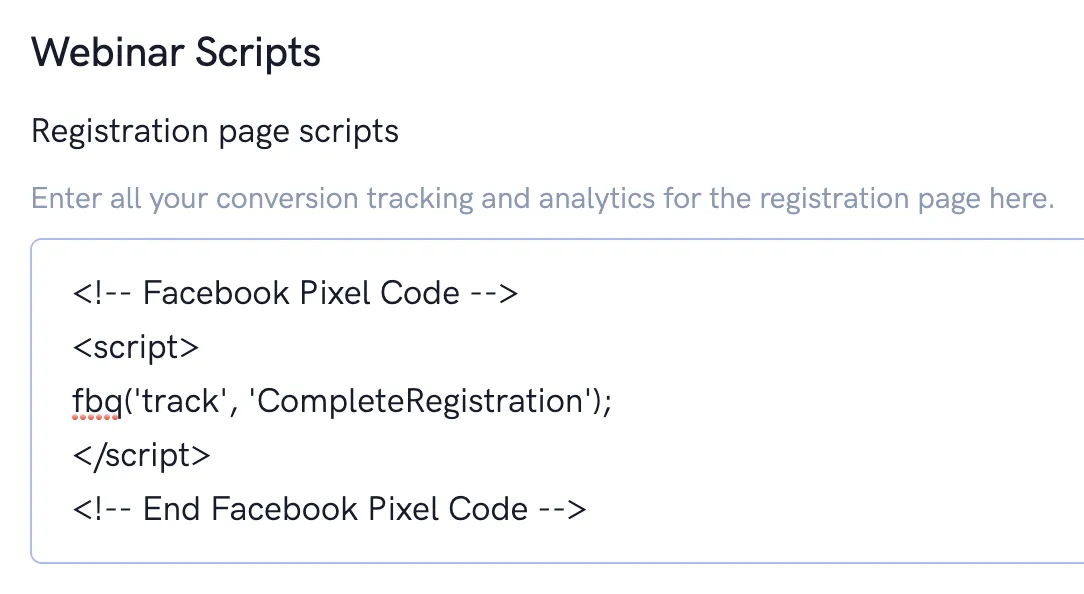Click empty area right of script tag
The image size is (1084, 594).
[x=622, y=347]
